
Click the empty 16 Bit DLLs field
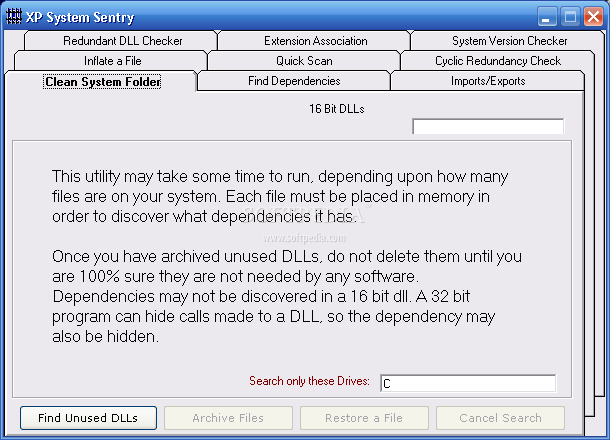coord(488,126)
